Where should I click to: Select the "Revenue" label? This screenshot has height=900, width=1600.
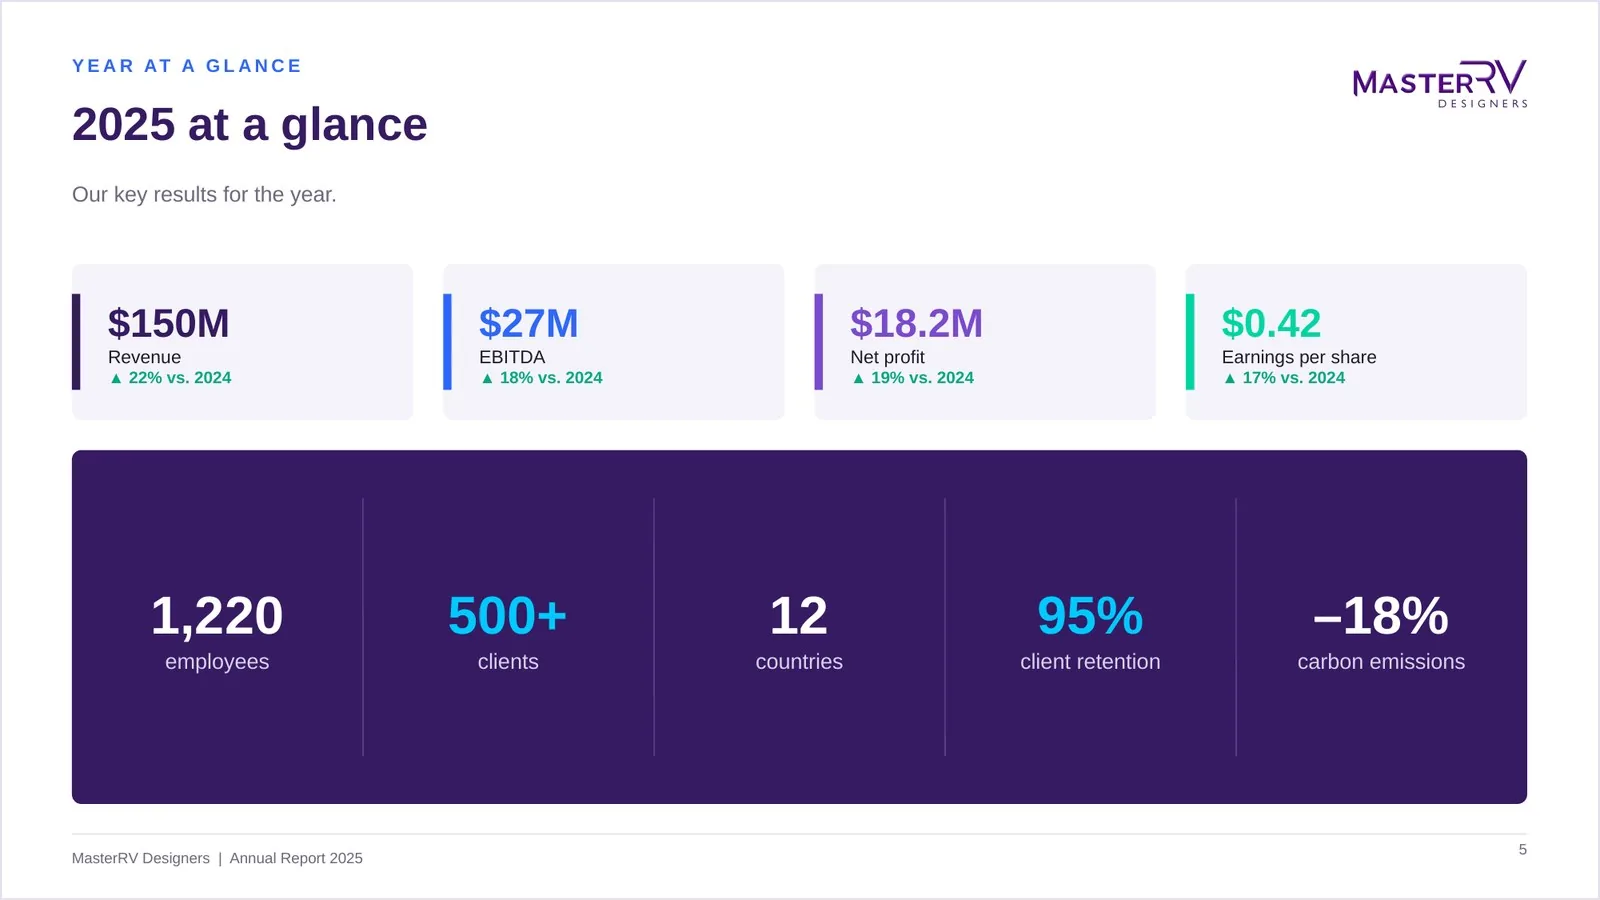(145, 357)
